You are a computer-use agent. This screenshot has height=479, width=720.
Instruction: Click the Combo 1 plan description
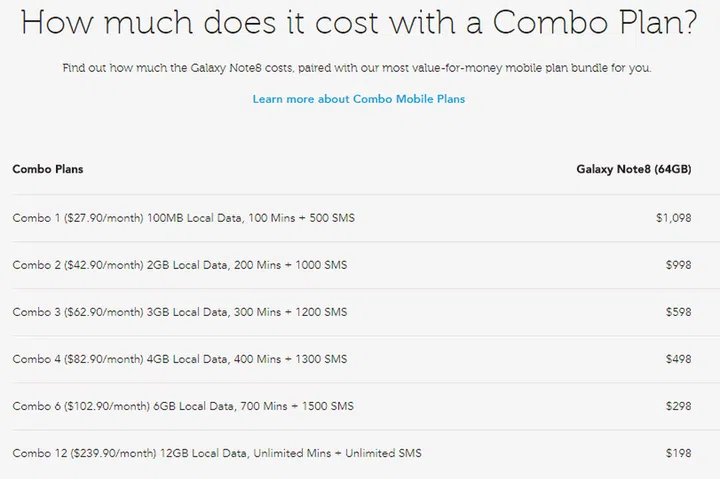click(x=183, y=218)
